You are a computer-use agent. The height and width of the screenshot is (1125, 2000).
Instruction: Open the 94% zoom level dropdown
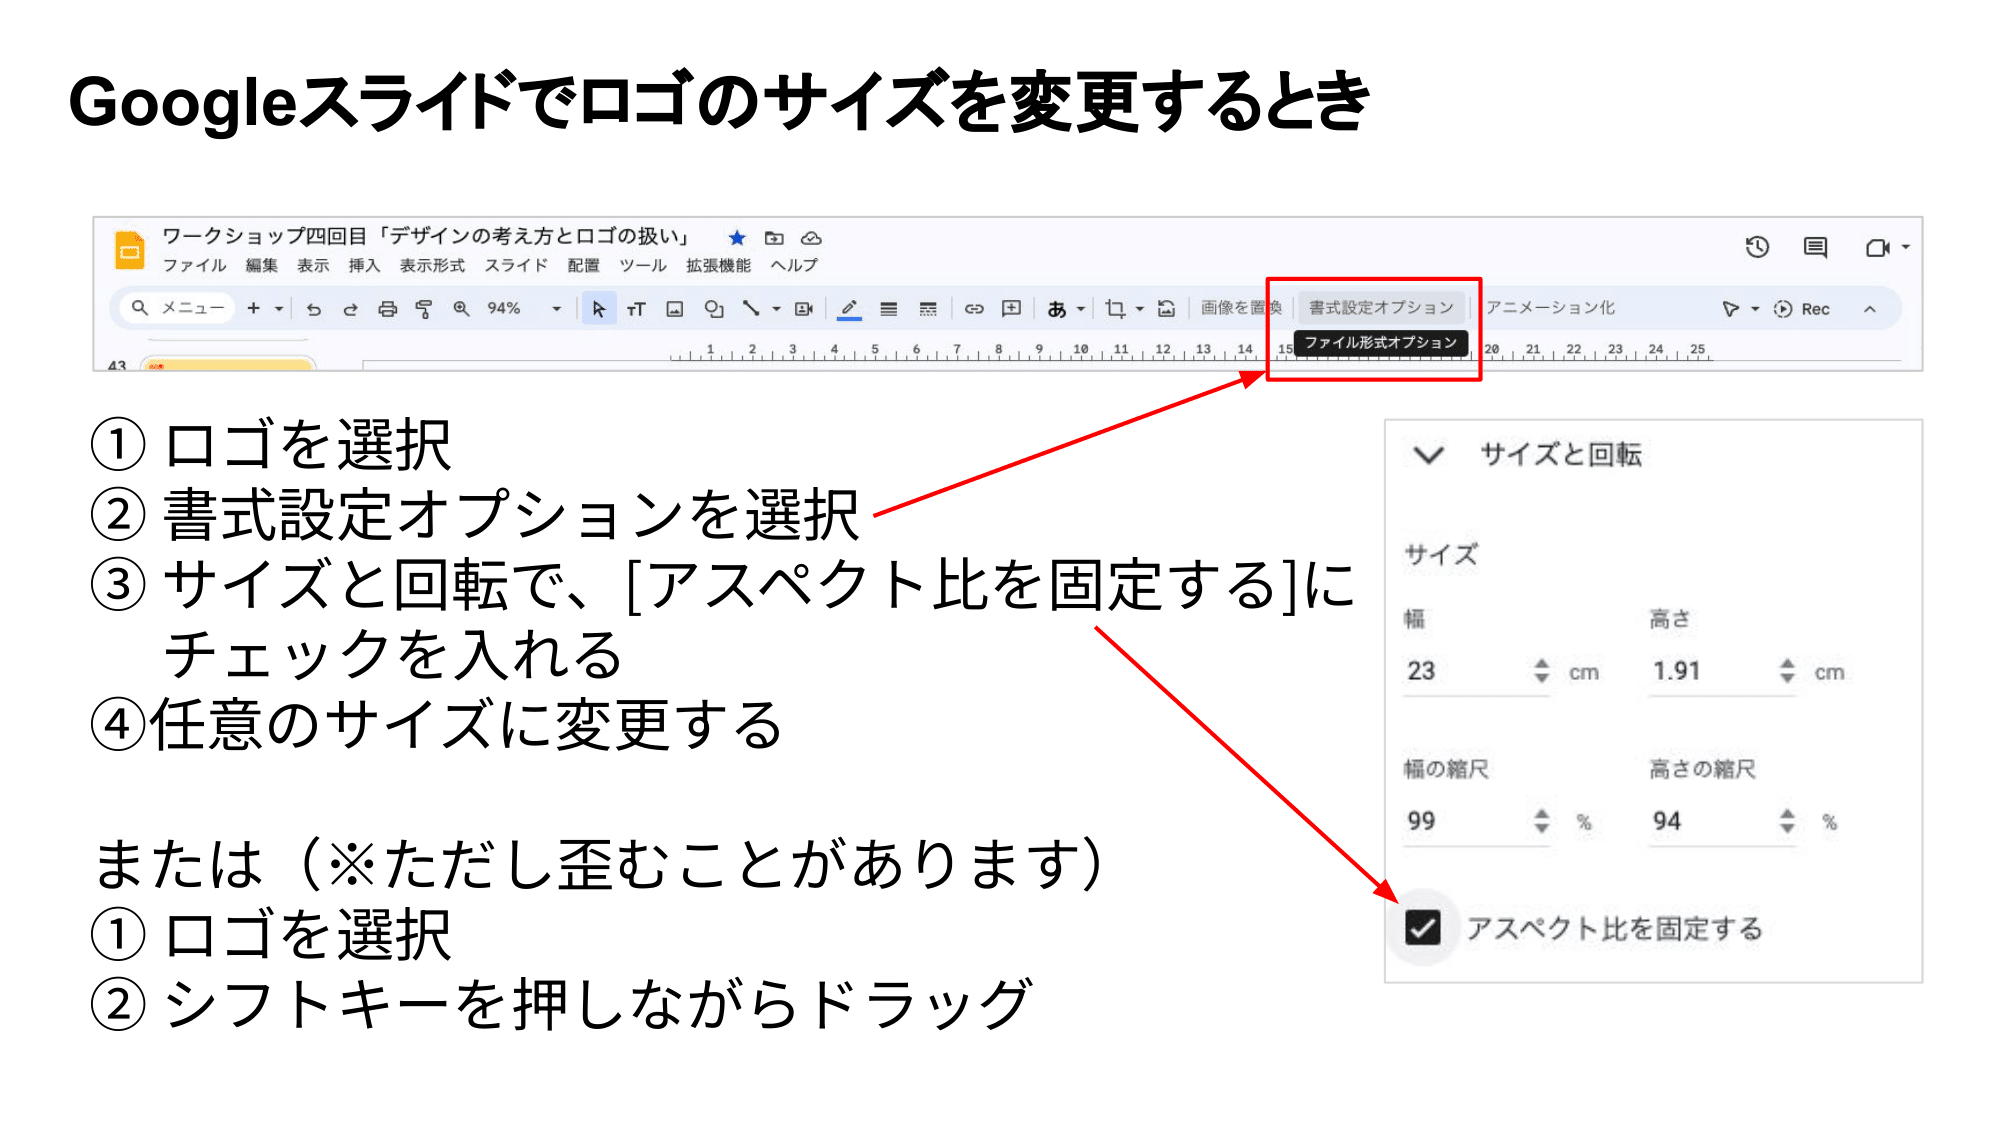[524, 308]
